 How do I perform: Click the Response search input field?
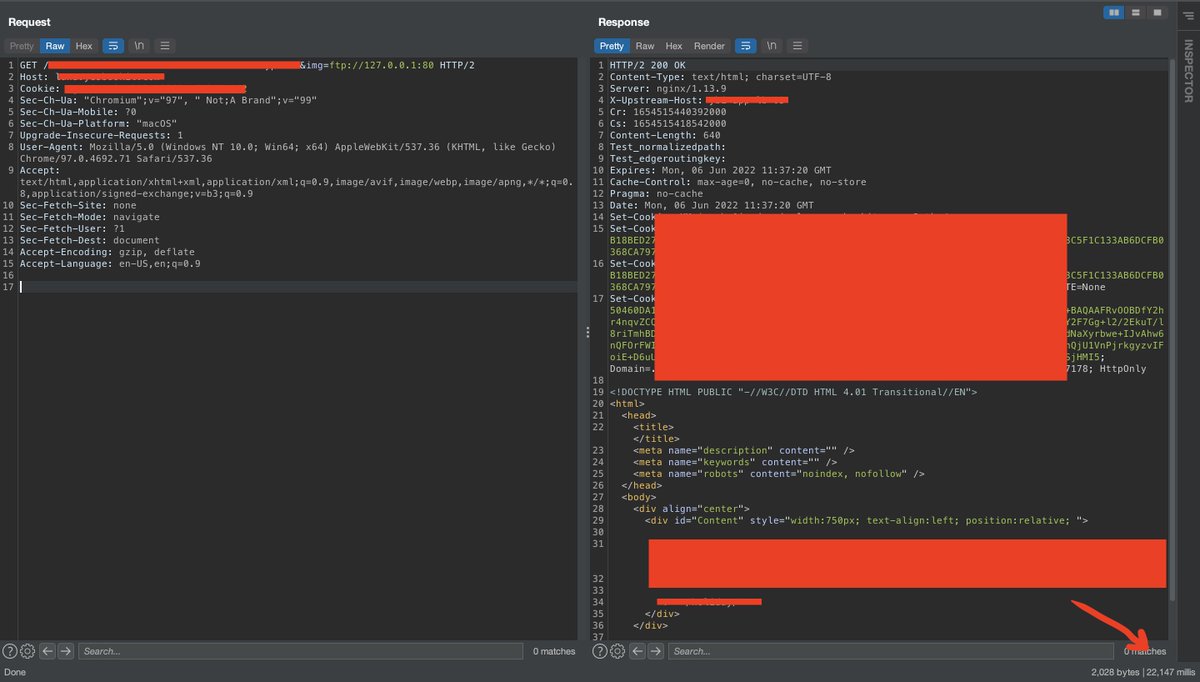[890, 651]
